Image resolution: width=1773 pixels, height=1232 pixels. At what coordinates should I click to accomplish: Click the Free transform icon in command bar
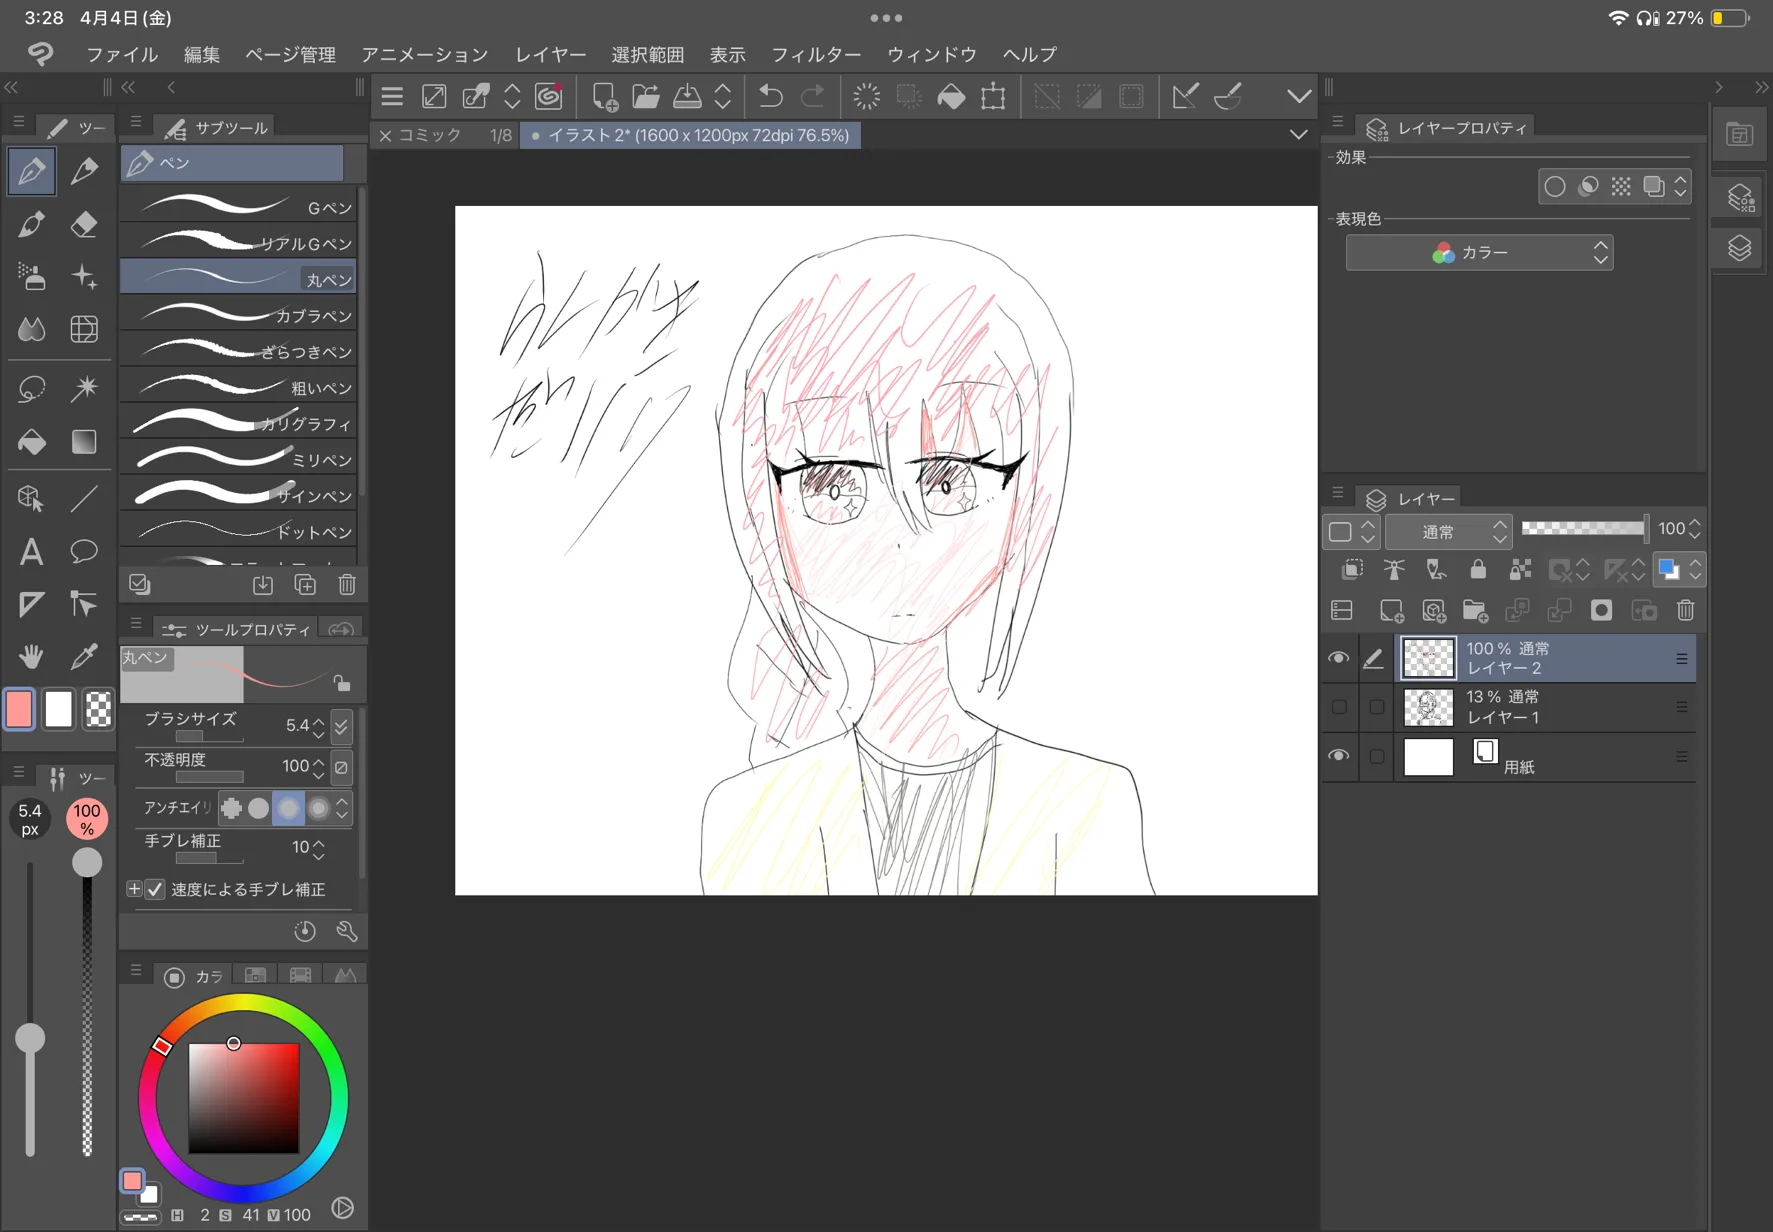tap(993, 96)
